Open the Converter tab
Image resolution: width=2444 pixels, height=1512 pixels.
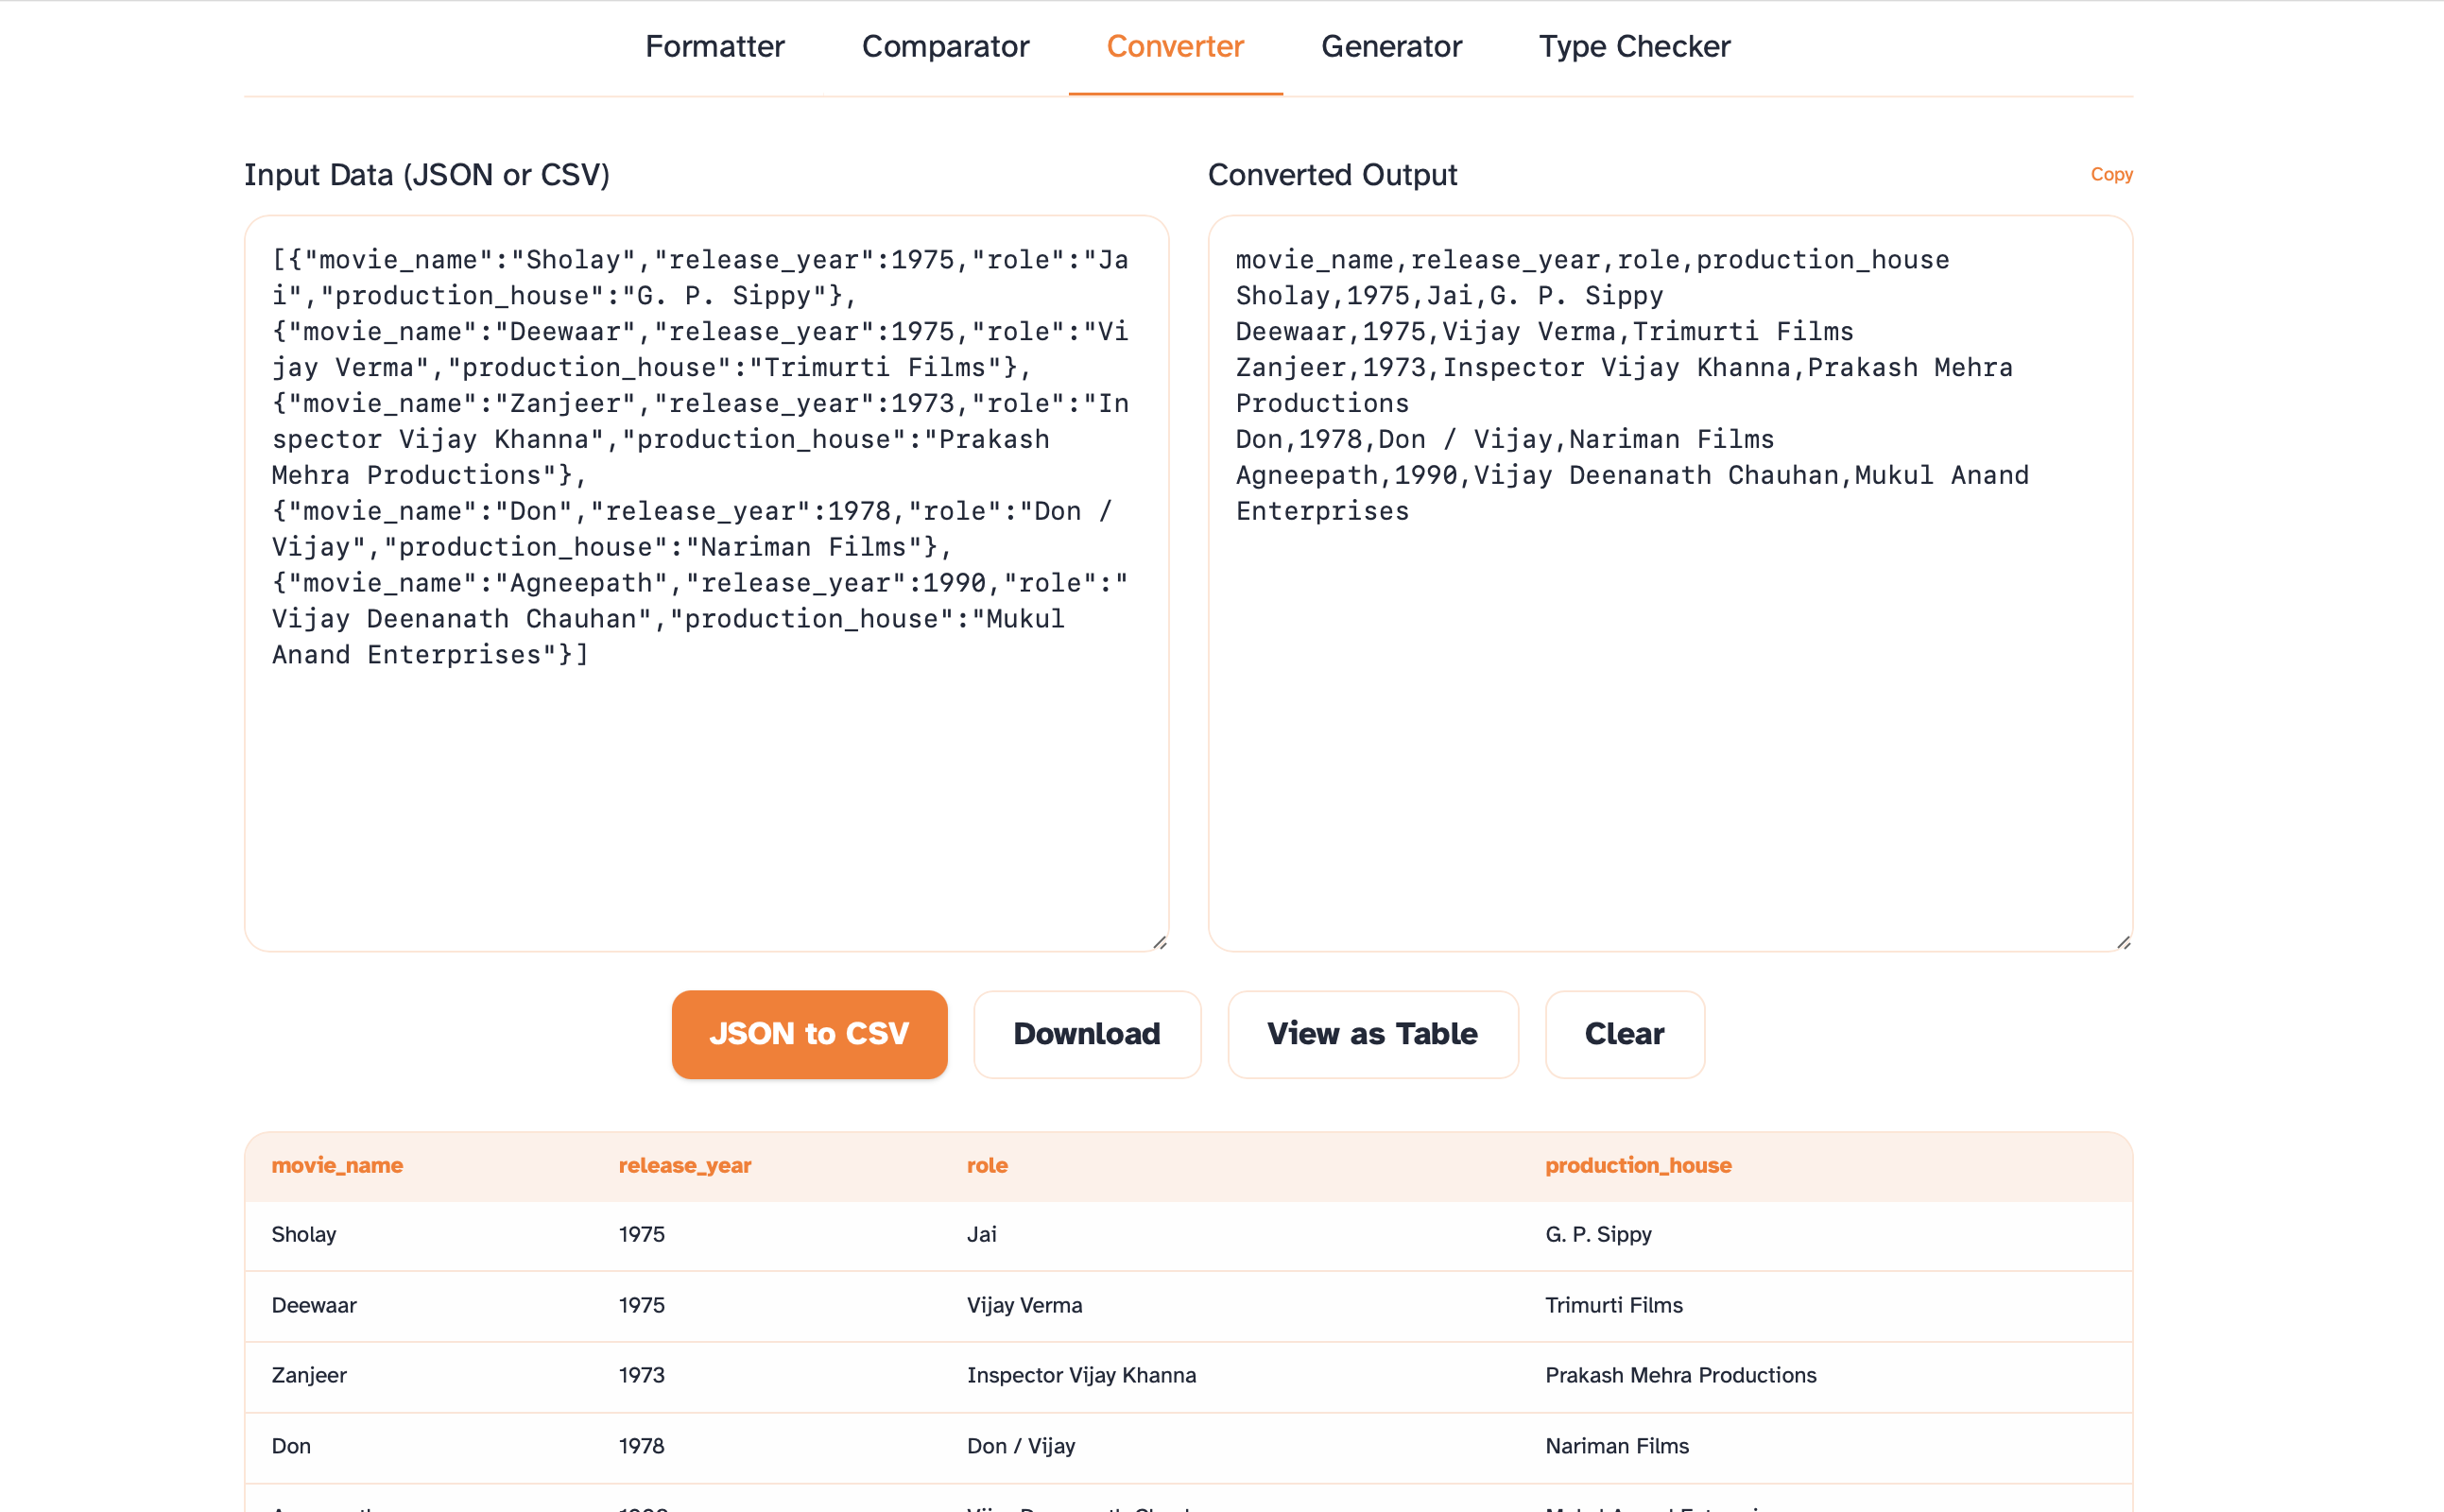pos(1175,46)
